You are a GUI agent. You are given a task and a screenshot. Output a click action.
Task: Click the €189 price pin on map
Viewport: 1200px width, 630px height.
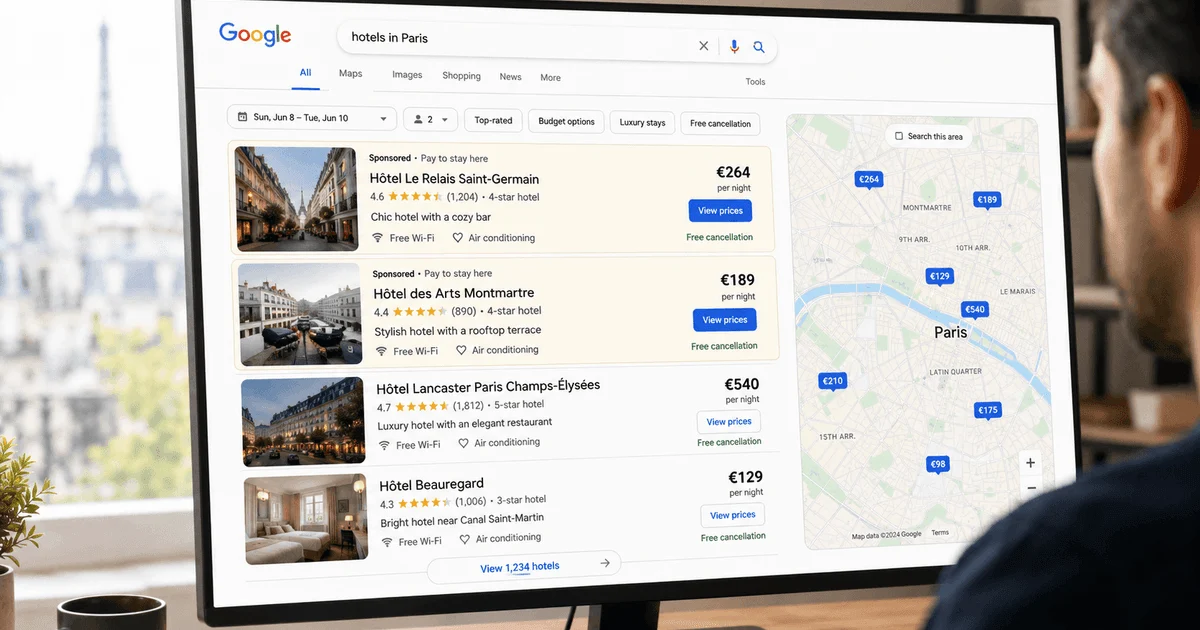coord(988,201)
